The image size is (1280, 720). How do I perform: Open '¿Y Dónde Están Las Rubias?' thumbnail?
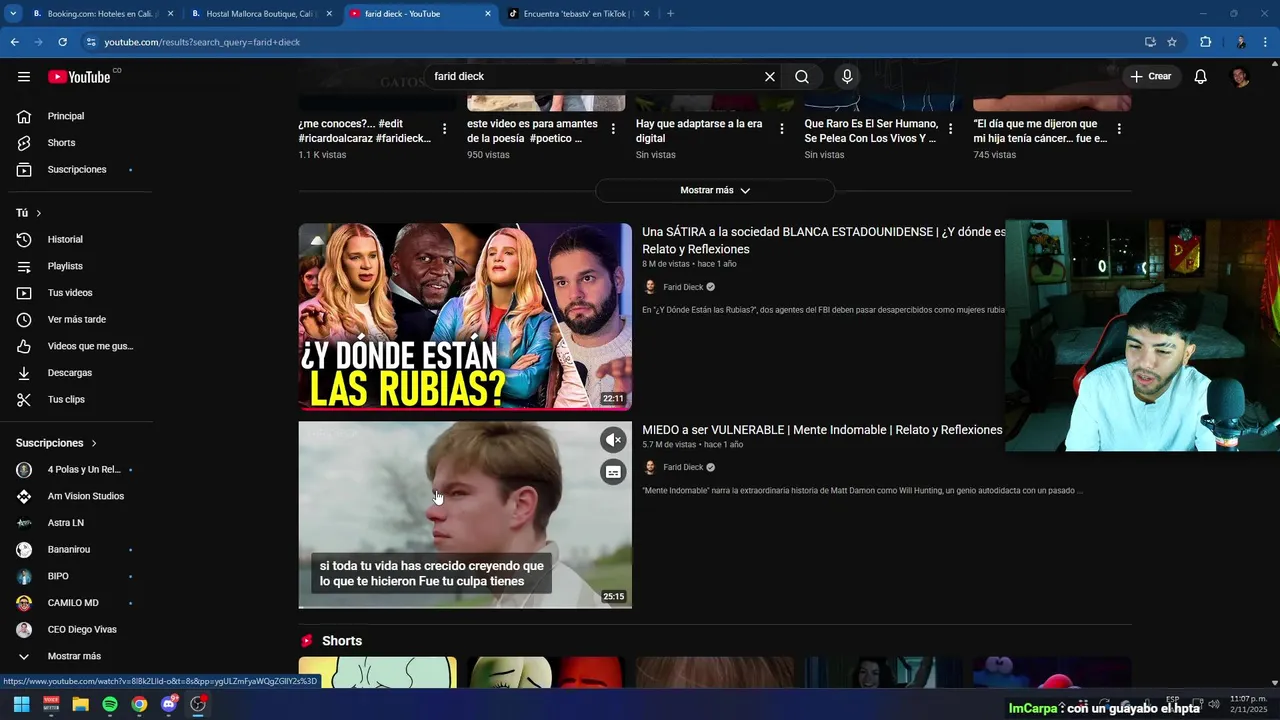coord(465,316)
